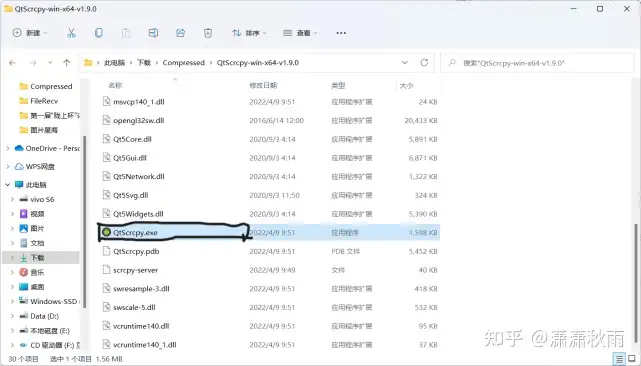The image size is (641, 366).
Task: Expand OneDrive - Personal tree node
Action: (8, 148)
